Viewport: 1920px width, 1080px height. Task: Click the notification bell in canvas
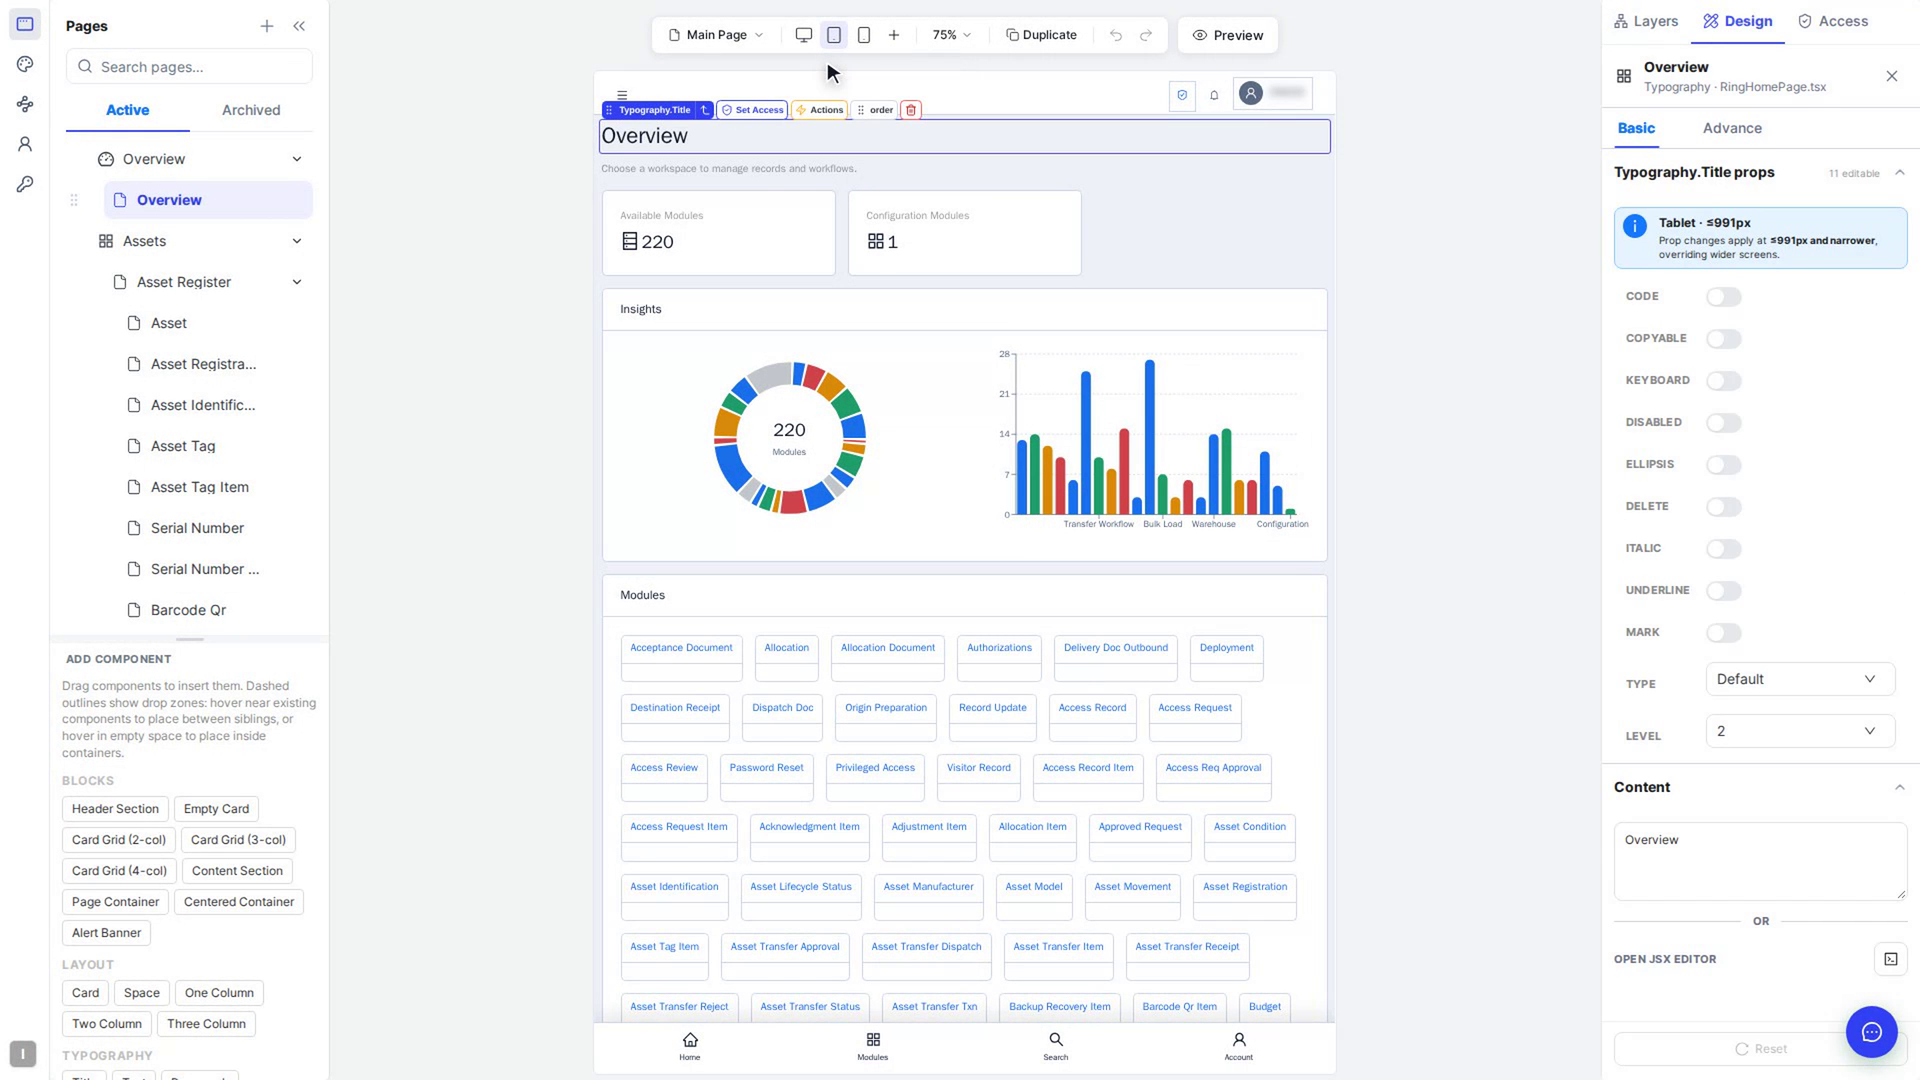tap(1214, 95)
